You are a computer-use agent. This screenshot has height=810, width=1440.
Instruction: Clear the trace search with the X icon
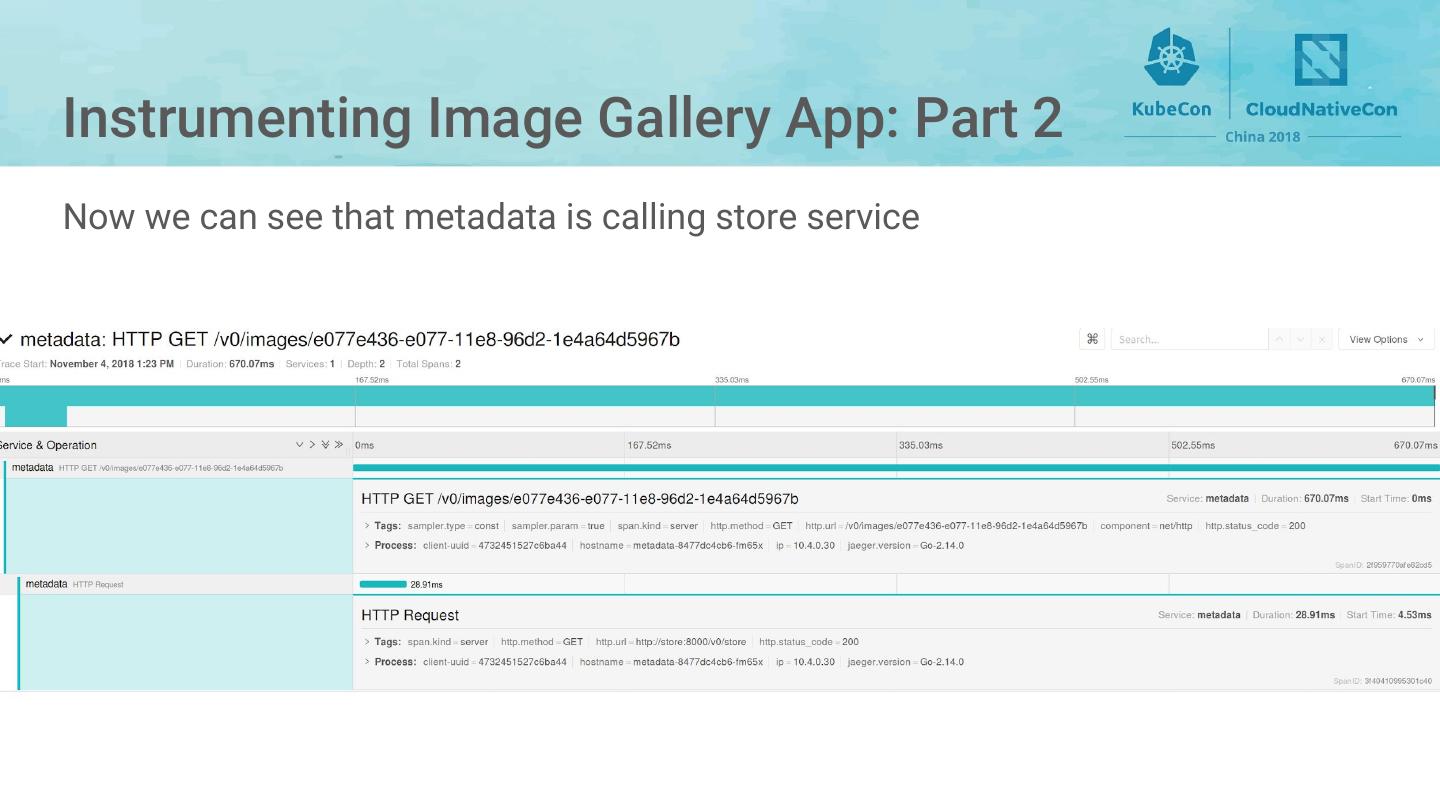1321,339
